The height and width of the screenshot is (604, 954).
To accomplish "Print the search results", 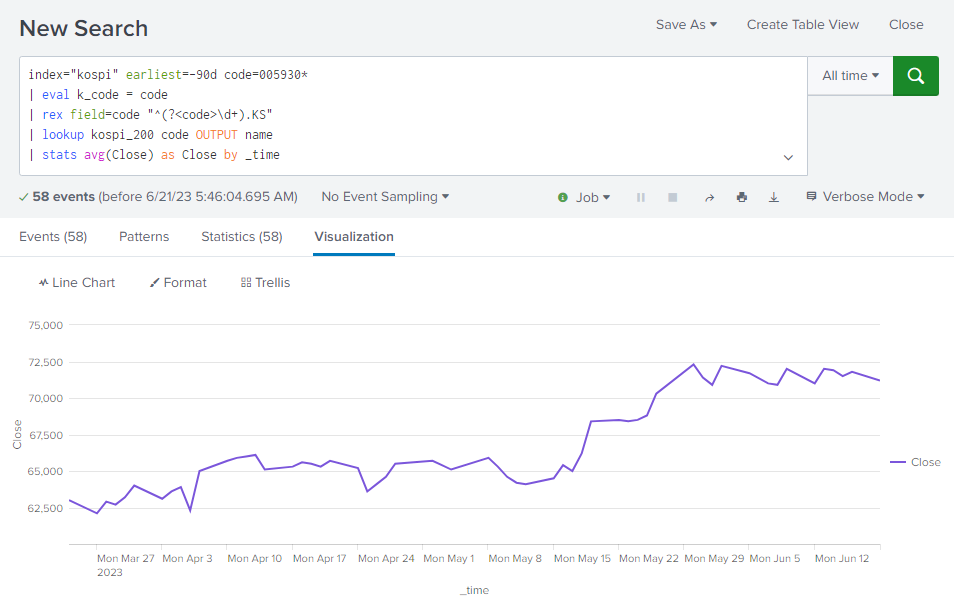I will point(742,197).
